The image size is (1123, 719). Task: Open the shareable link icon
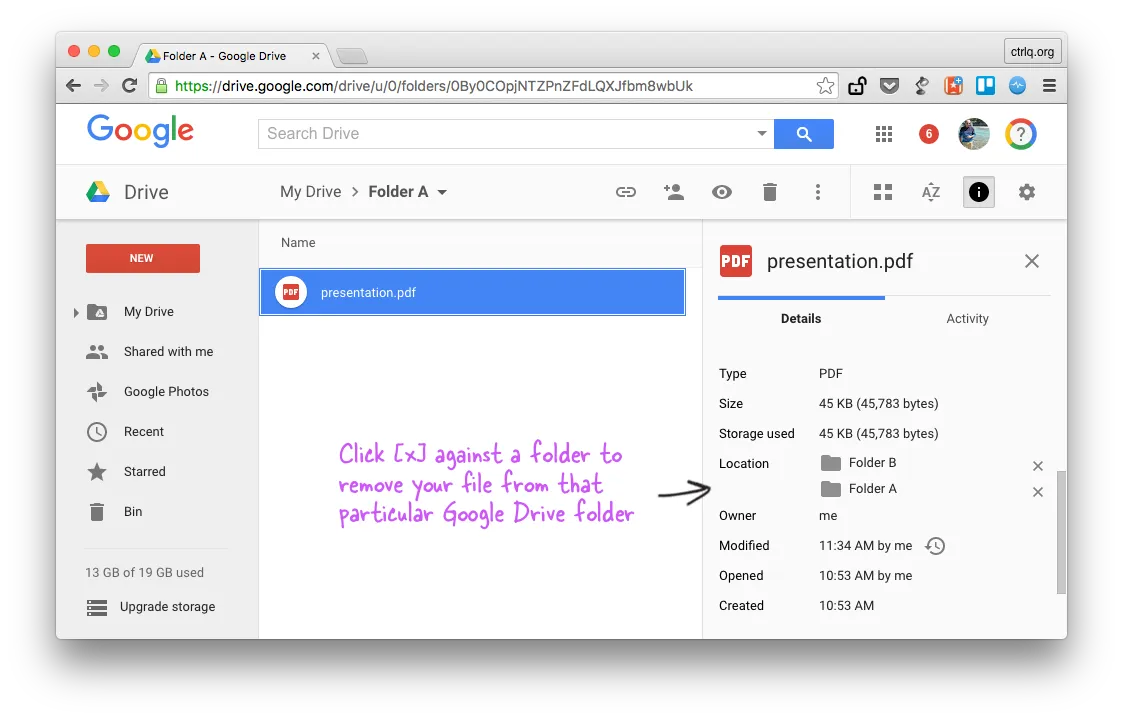pos(626,191)
